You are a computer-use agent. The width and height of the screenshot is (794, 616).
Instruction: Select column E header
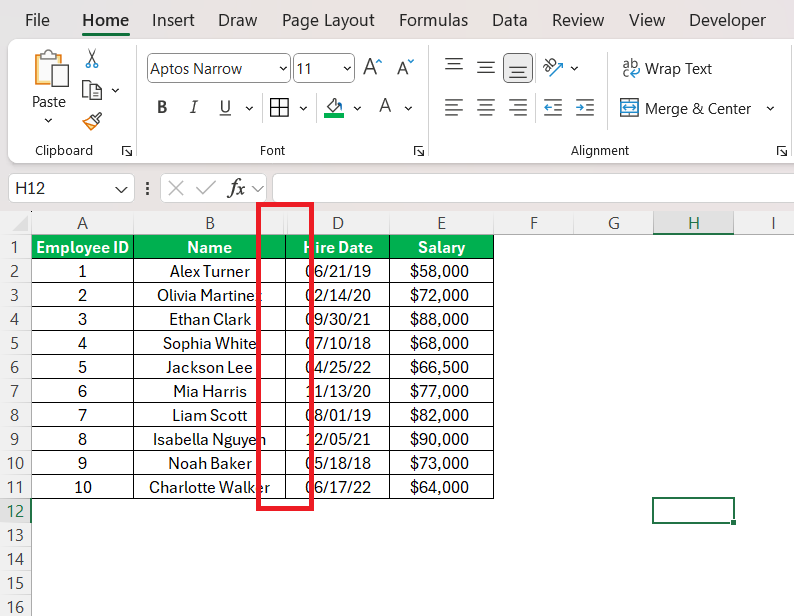pos(442,223)
